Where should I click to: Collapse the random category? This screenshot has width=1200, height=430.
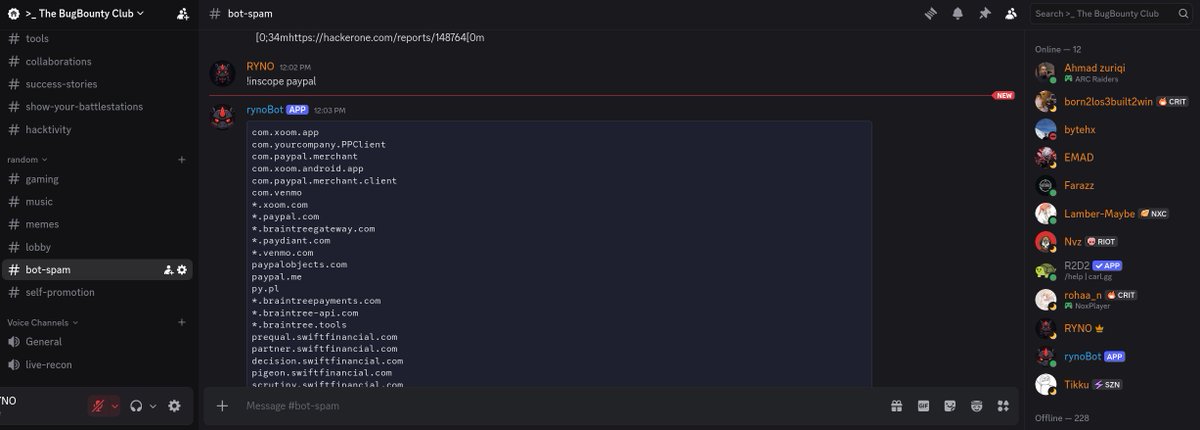(x=27, y=159)
